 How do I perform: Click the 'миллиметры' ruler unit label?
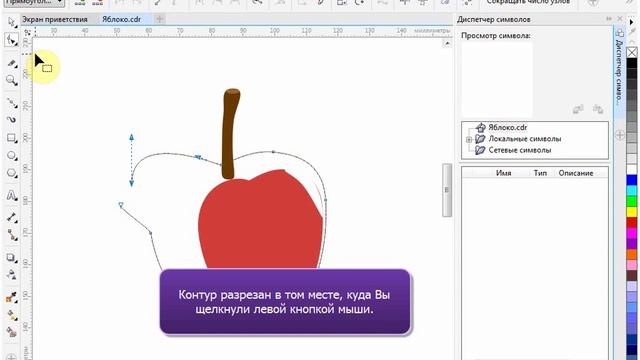[x=432, y=31]
